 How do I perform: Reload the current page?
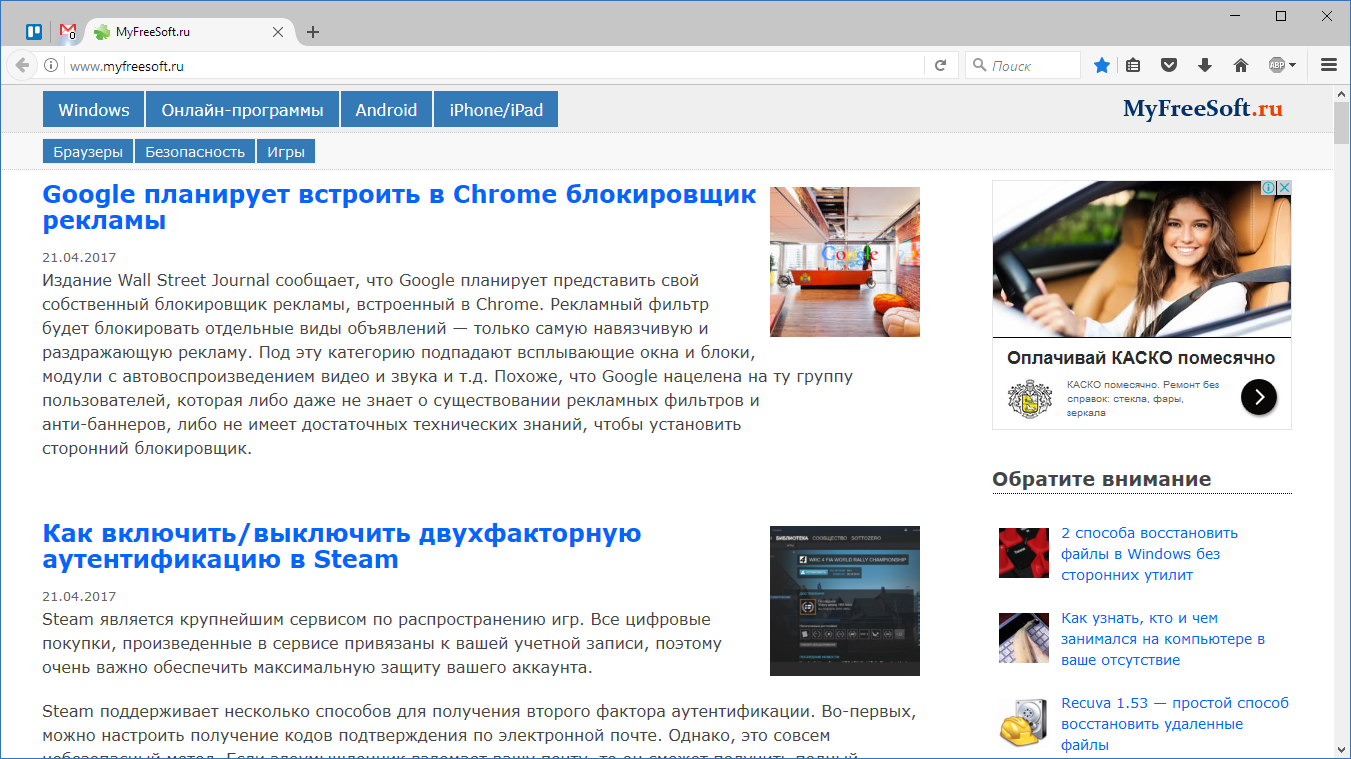pos(940,66)
